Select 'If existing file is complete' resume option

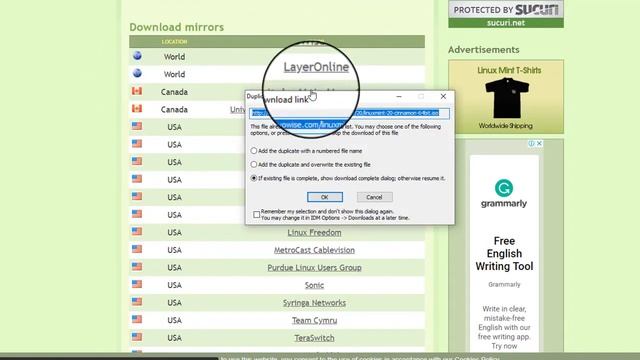click(x=254, y=178)
